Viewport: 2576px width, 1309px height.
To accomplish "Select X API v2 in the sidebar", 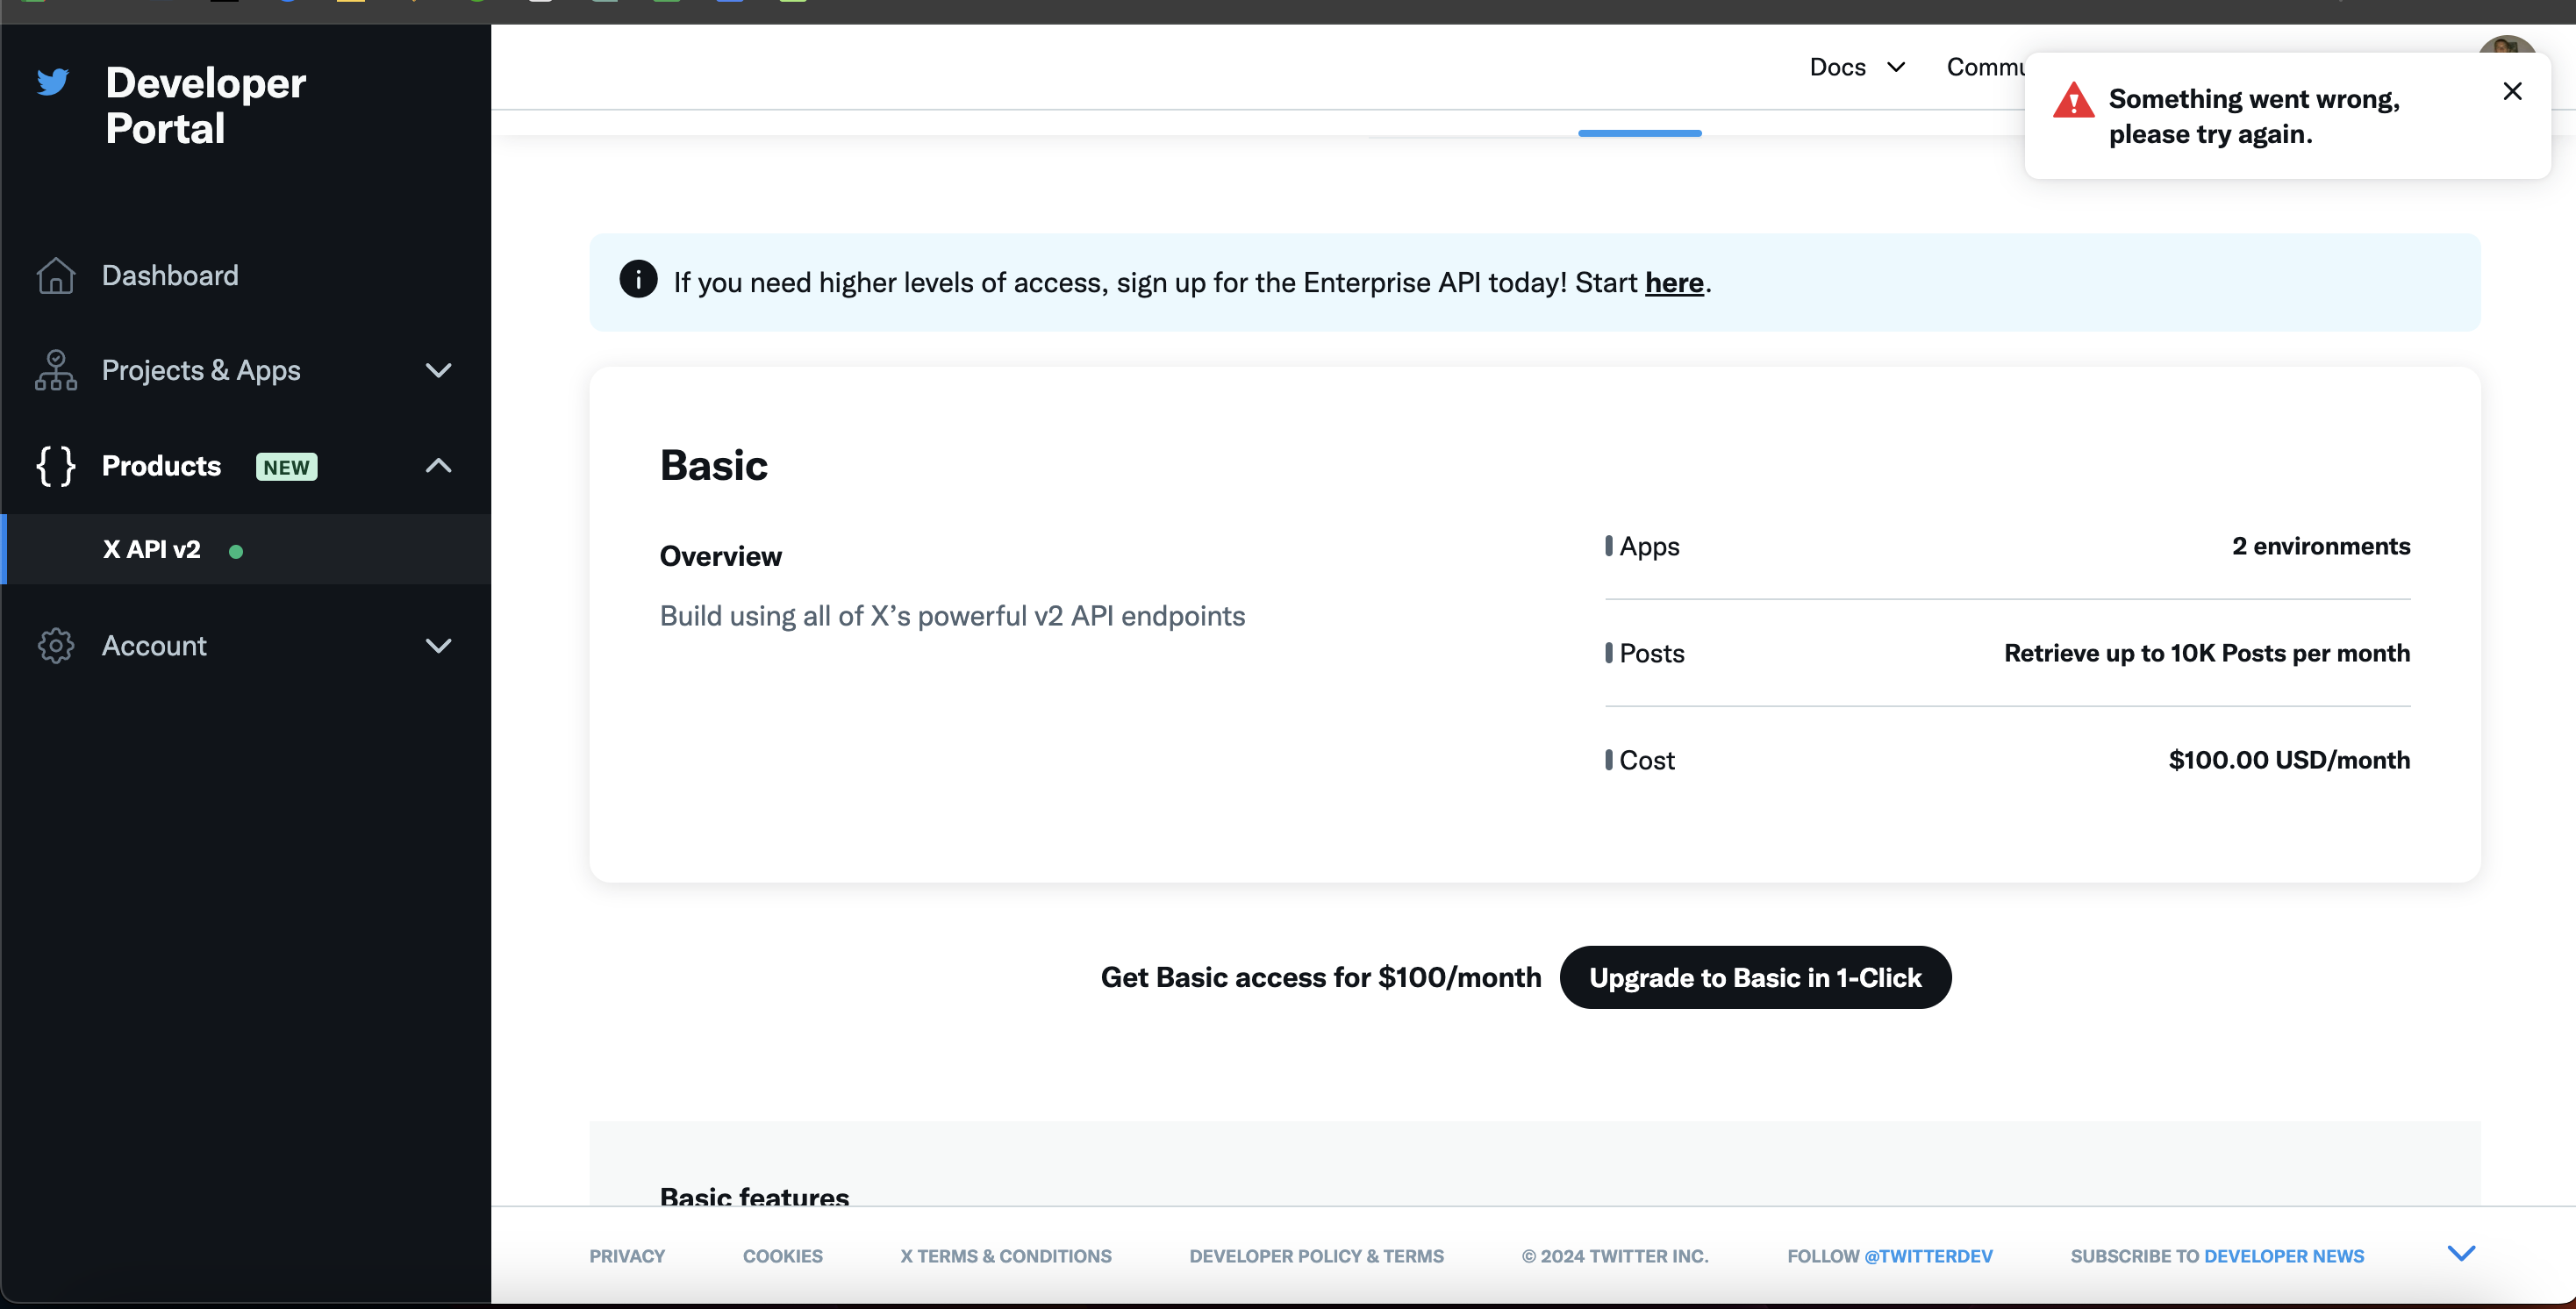I will (x=150, y=549).
